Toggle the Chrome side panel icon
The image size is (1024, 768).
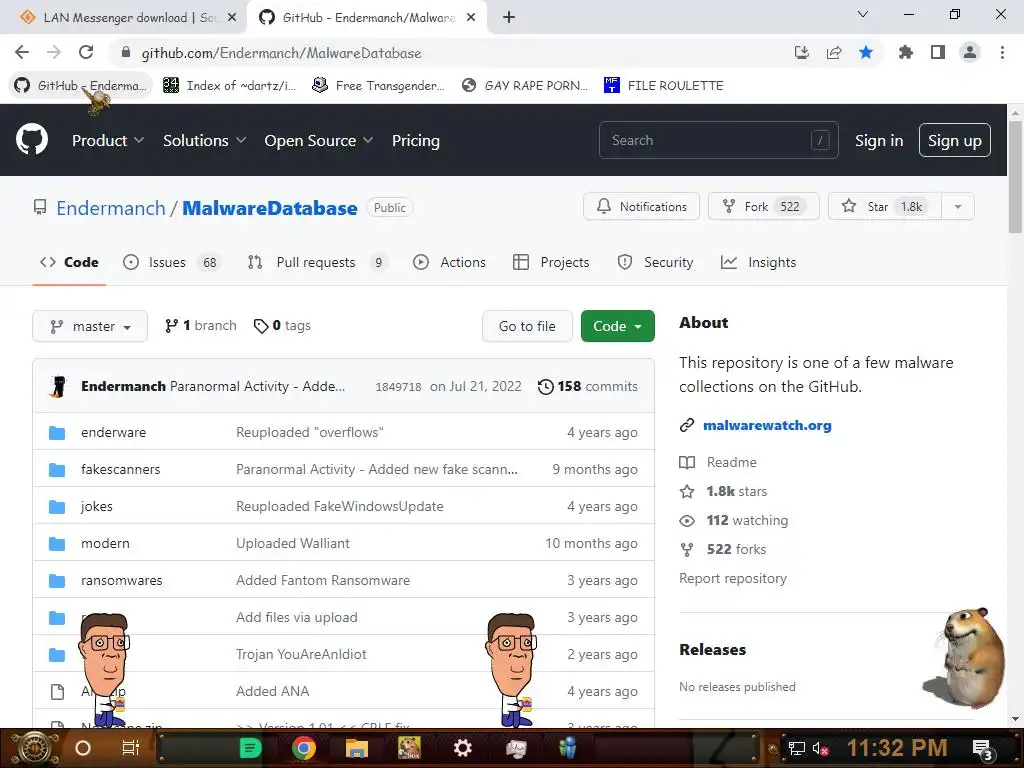tap(938, 52)
